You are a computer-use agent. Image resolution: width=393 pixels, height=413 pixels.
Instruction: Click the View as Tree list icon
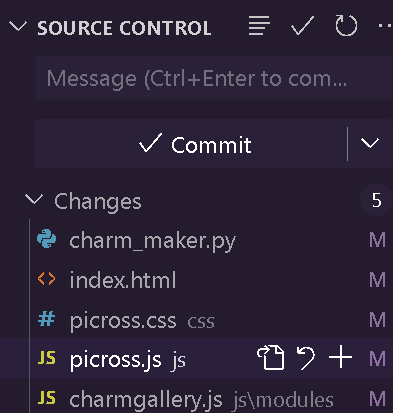(x=259, y=26)
